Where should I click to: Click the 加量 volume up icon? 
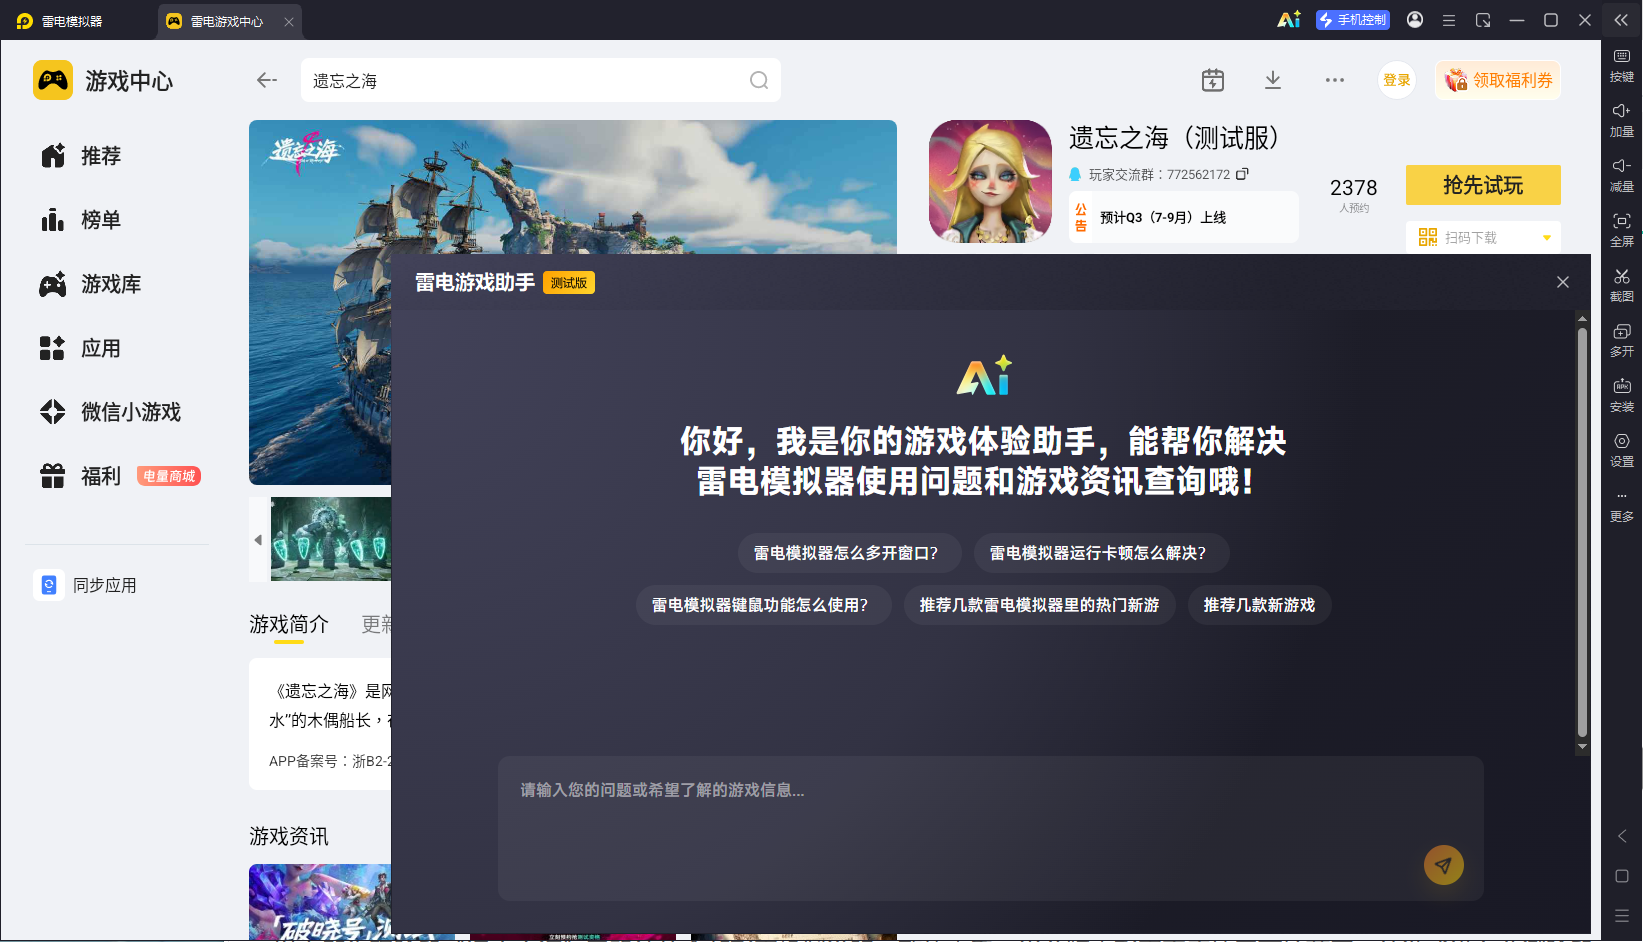pos(1622,120)
